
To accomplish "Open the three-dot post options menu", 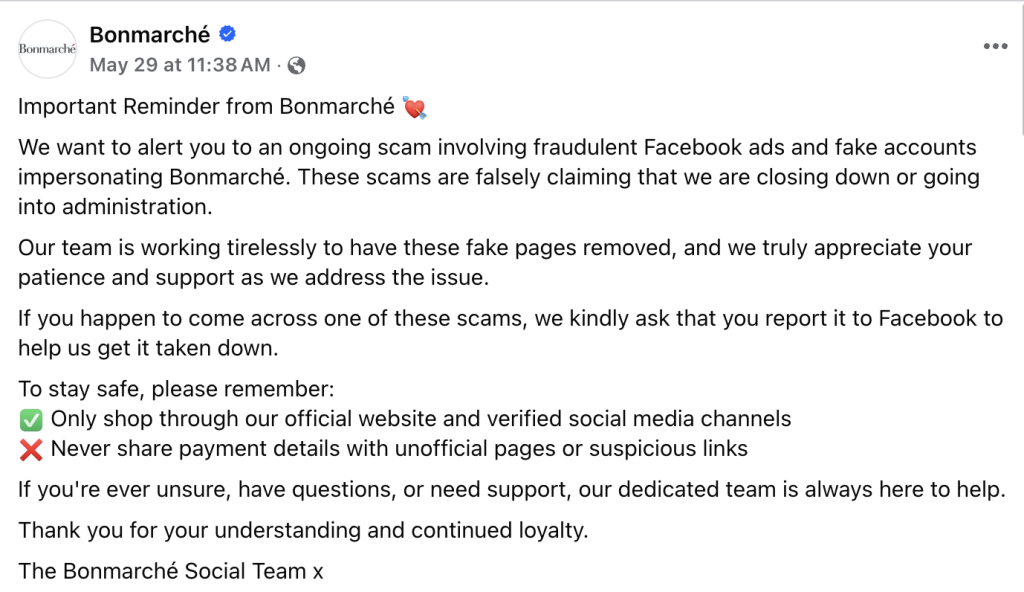I will coord(995,46).
